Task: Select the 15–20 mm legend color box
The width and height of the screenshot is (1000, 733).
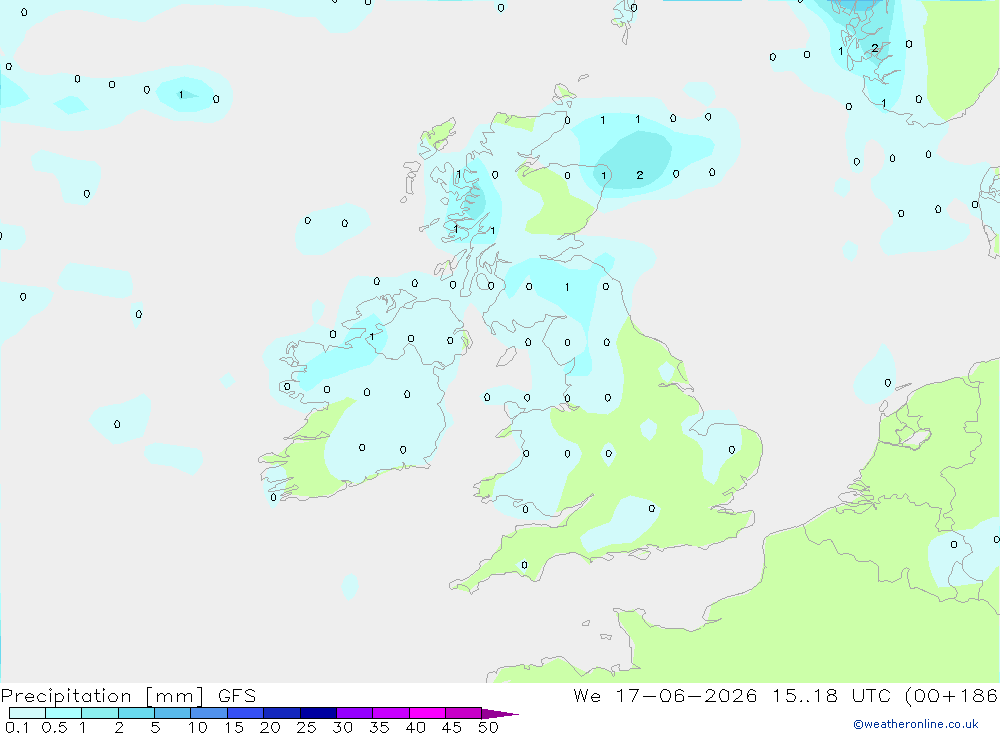Action: pos(246,713)
